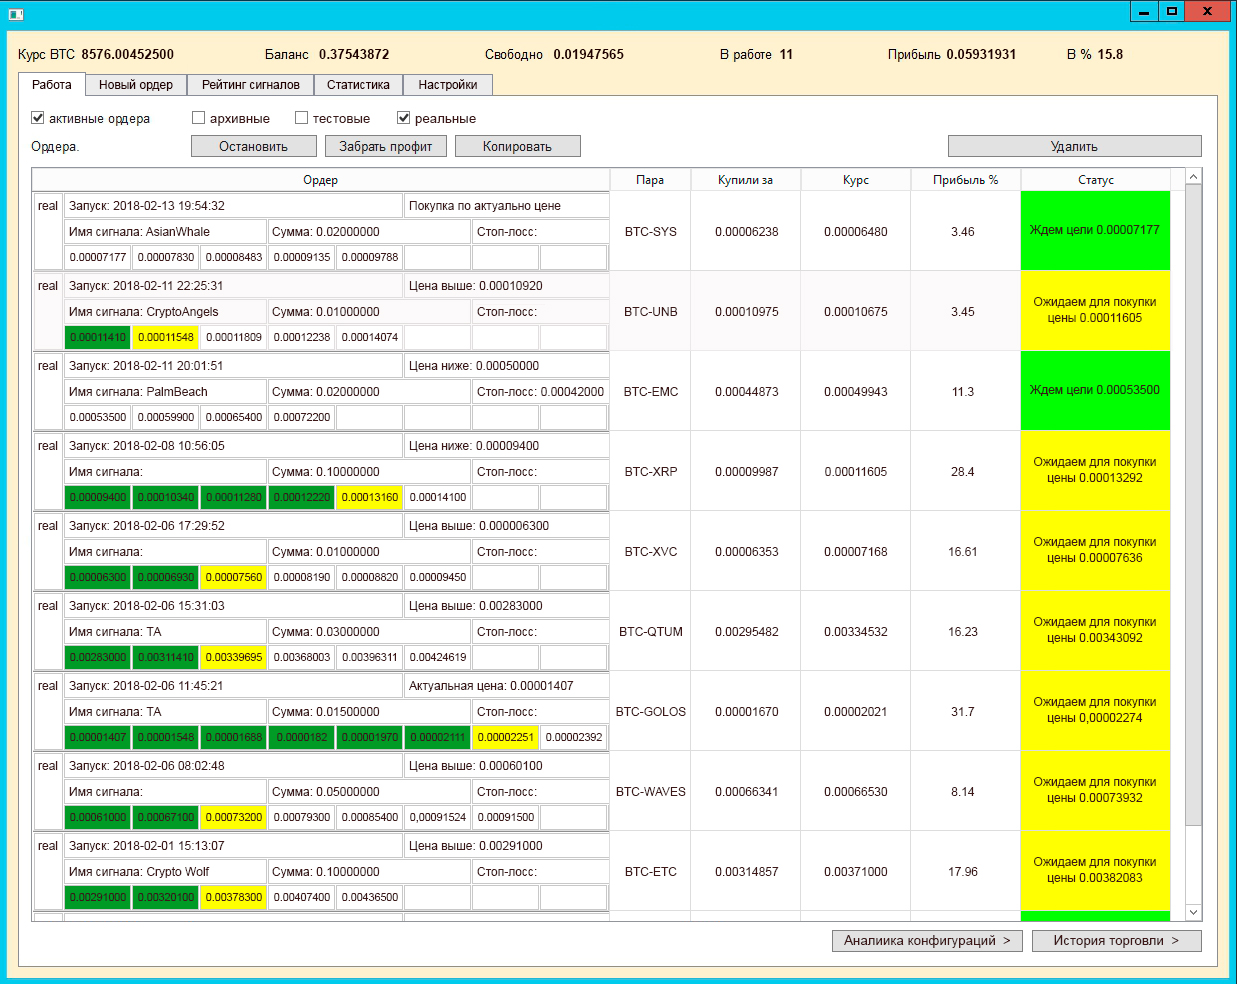Toggle the 'активные ордера' checkbox
The height and width of the screenshot is (984, 1237).
[38, 118]
